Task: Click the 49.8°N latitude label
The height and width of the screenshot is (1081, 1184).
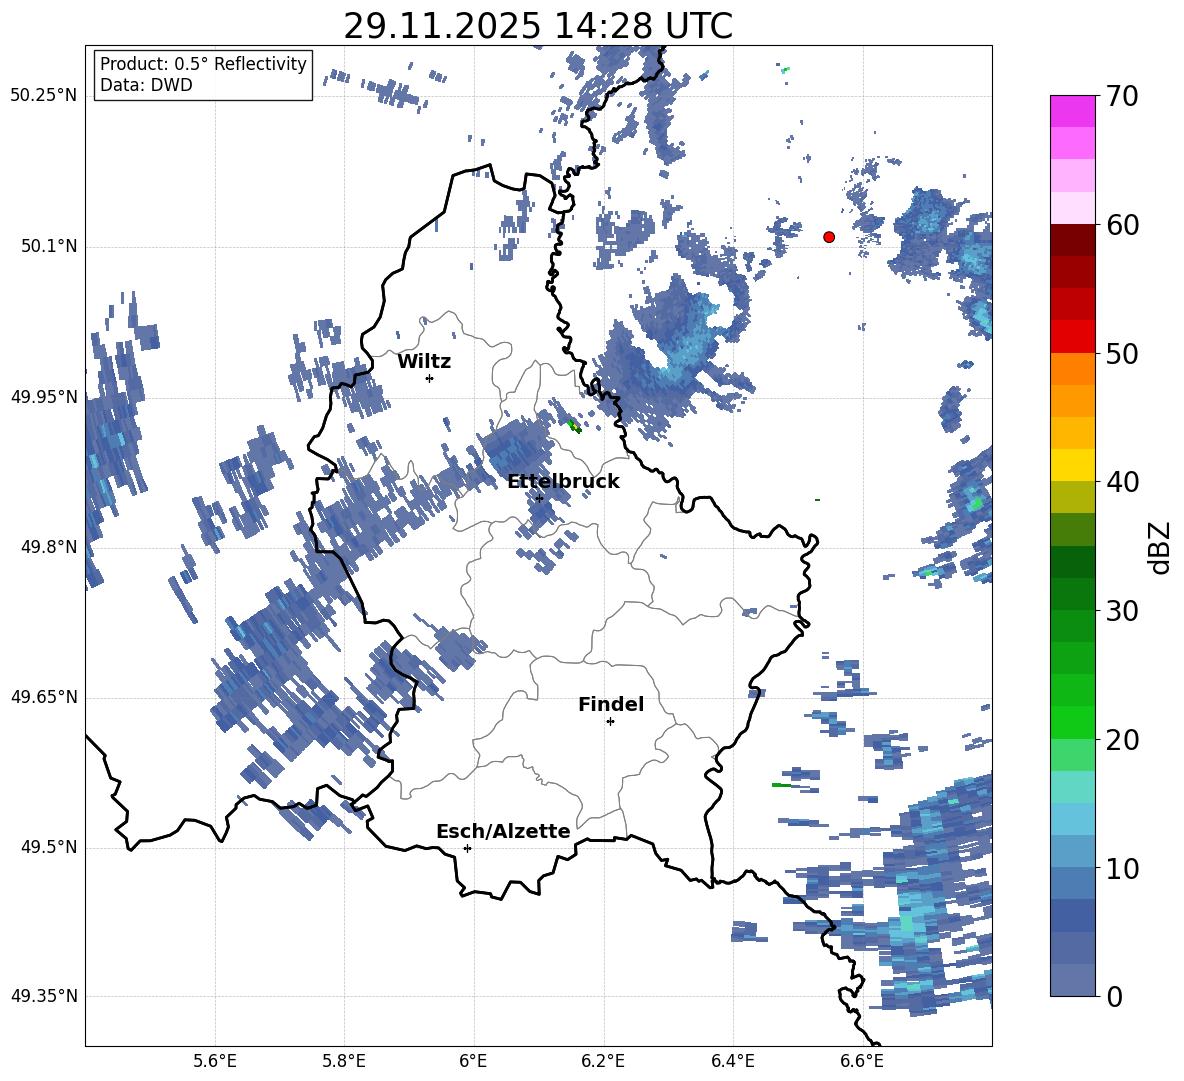Action: pos(50,547)
